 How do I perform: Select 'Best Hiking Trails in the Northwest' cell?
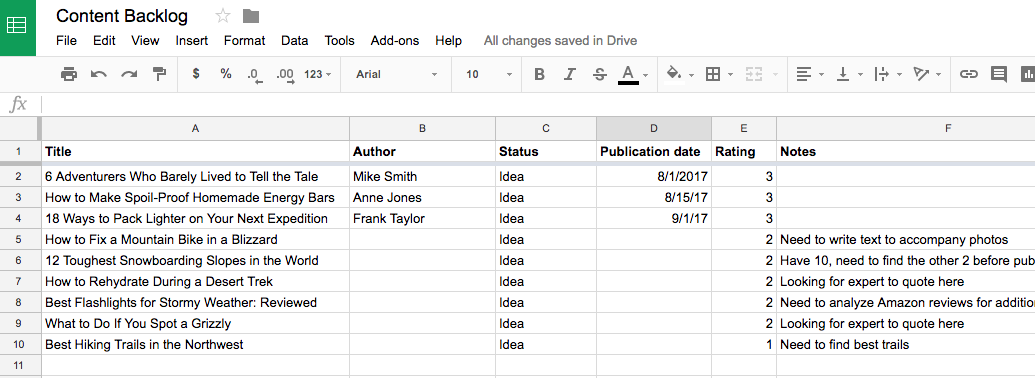coord(195,345)
